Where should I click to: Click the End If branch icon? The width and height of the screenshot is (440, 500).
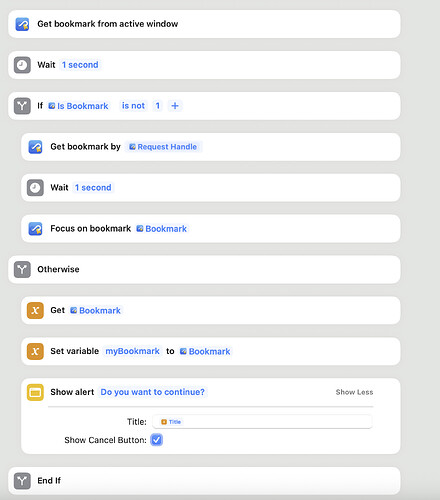22,481
